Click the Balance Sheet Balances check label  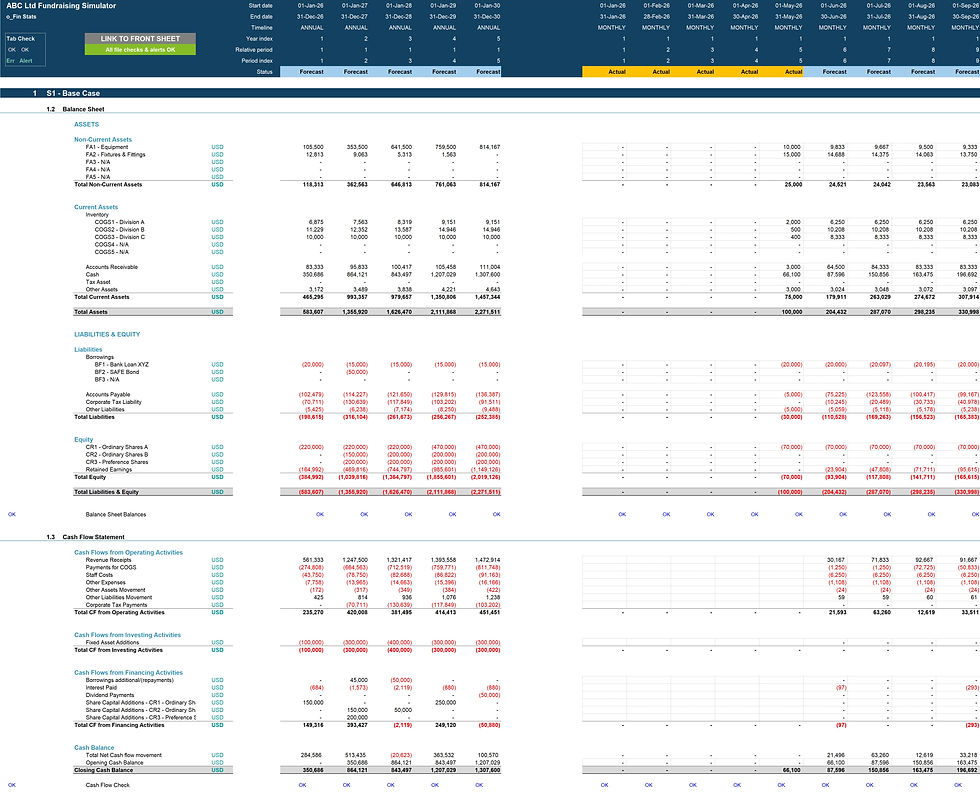pos(116,515)
